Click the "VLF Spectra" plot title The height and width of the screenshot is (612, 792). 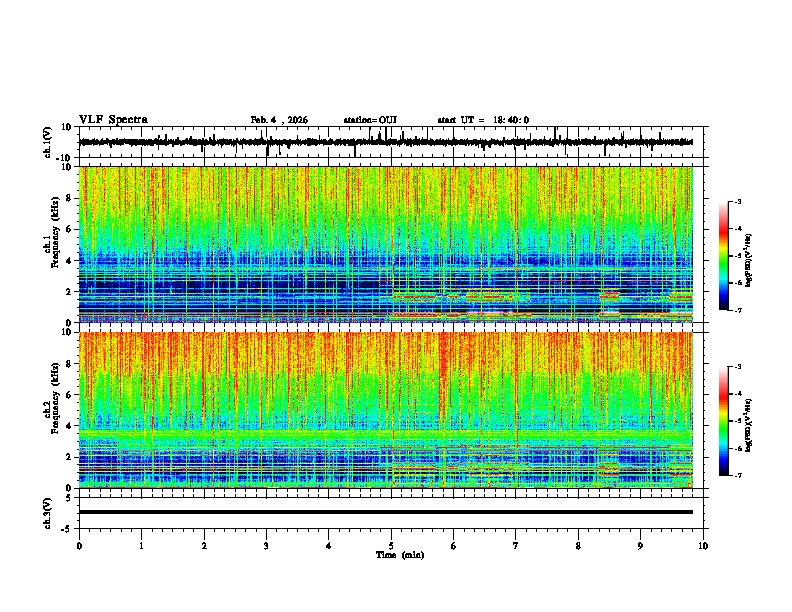(x=113, y=120)
